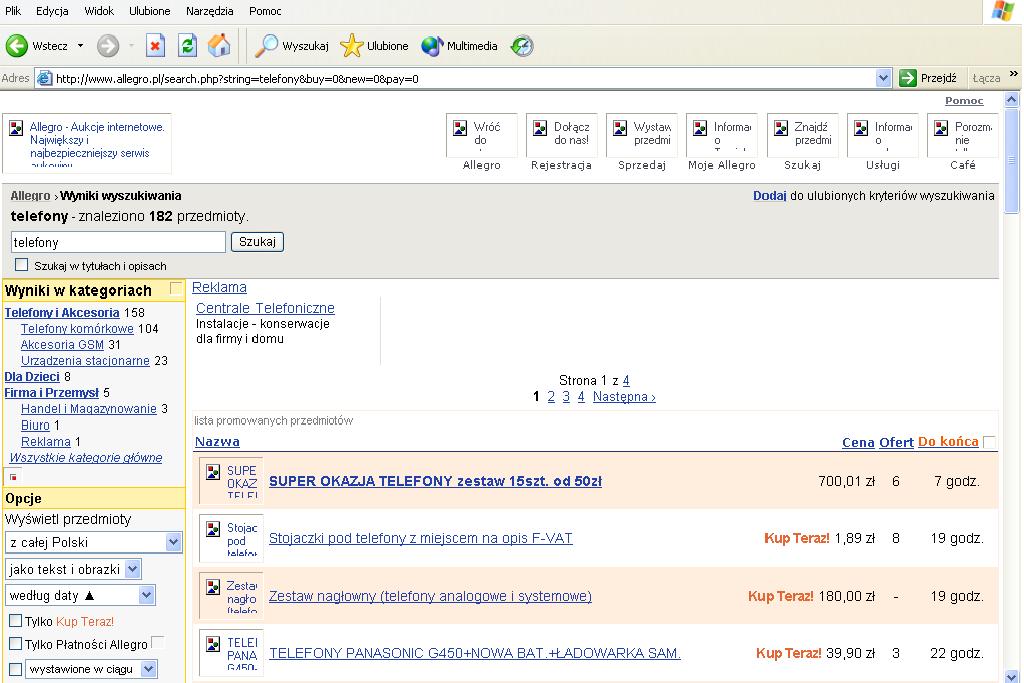Image resolution: width=1024 pixels, height=683 pixels.
Task: Open the Widok menu
Action: [99, 11]
